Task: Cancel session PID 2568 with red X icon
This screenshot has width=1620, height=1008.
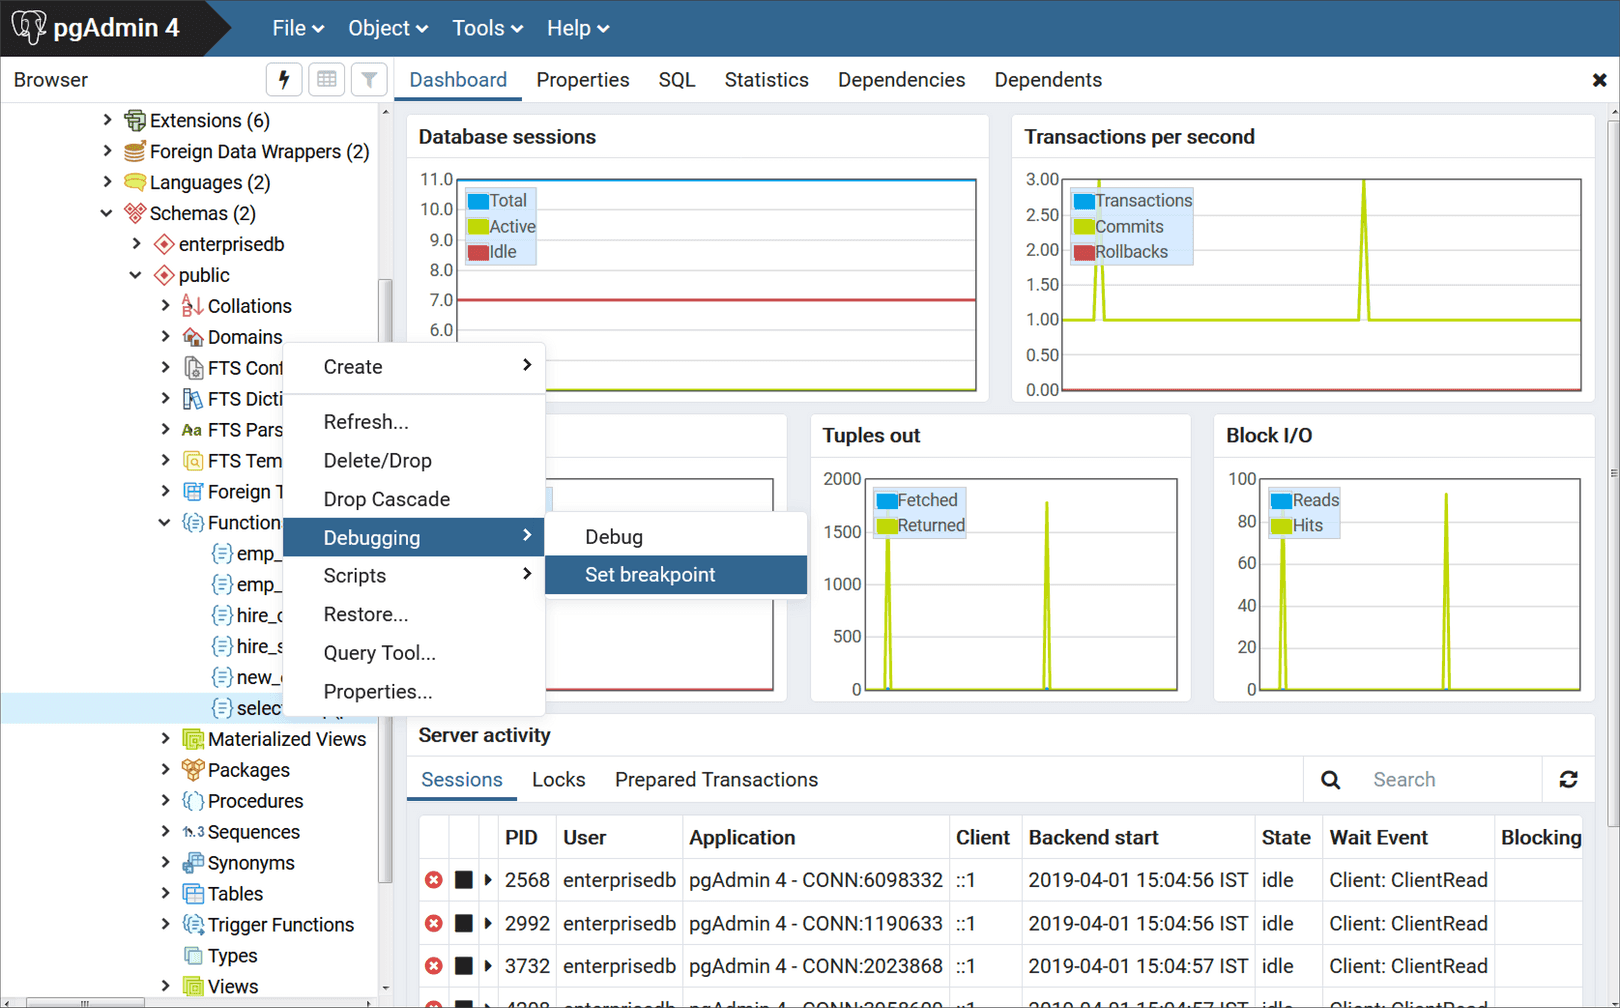Action: coord(433,880)
